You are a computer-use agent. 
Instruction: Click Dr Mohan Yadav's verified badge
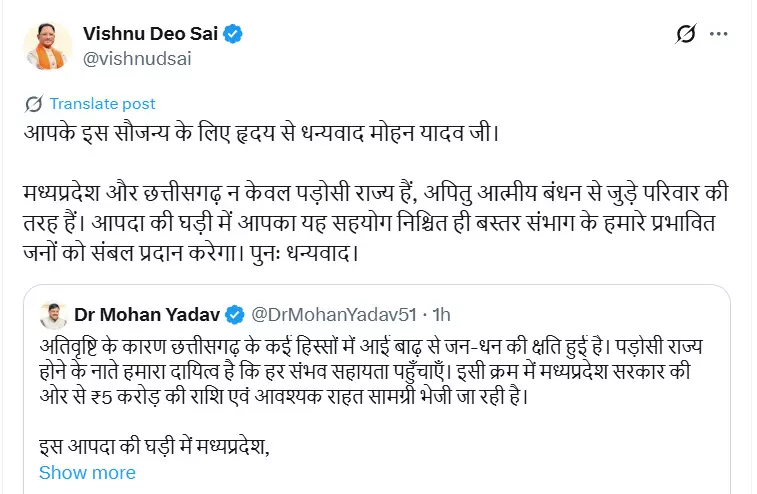click(x=234, y=315)
